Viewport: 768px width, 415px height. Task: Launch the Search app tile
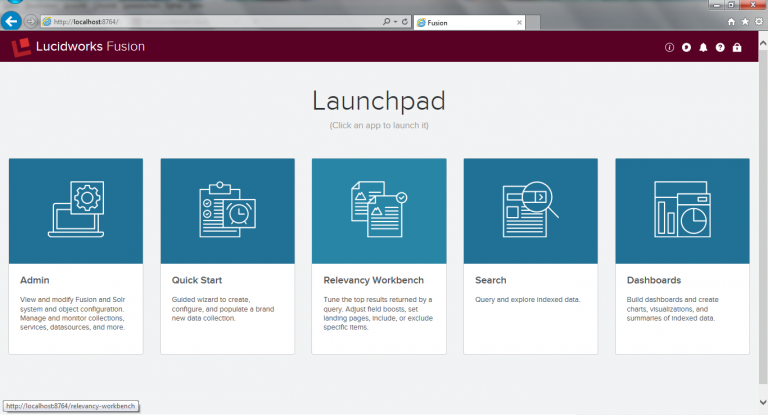[x=530, y=210]
